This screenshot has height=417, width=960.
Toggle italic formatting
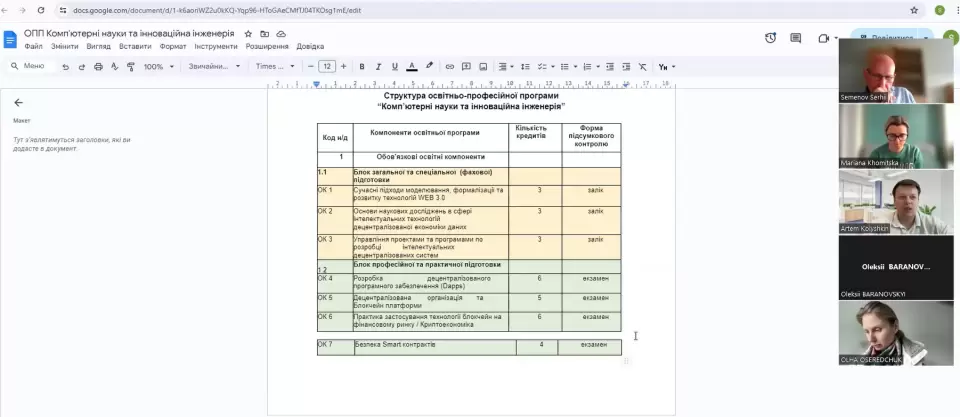pos(378,67)
